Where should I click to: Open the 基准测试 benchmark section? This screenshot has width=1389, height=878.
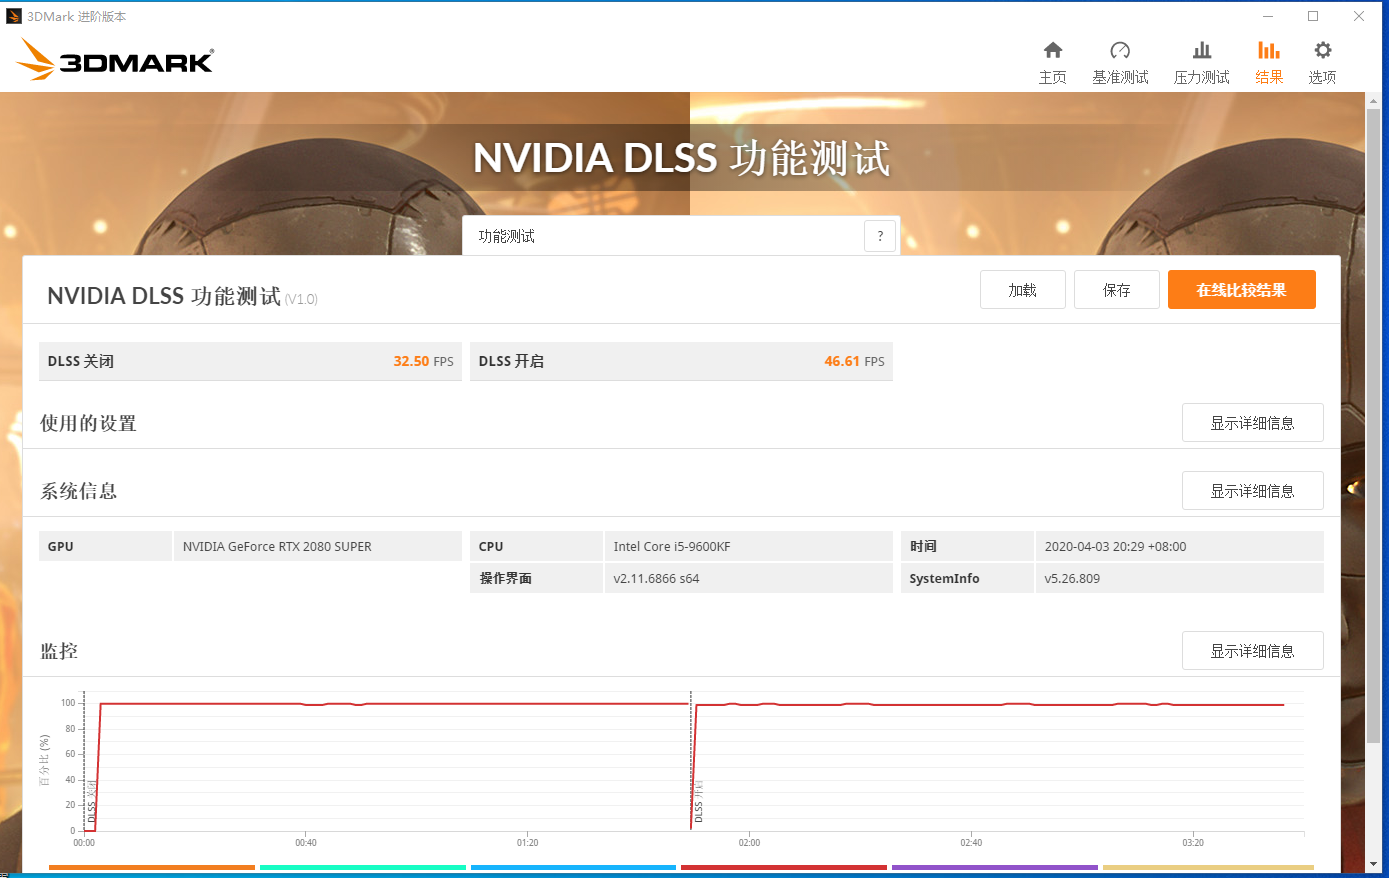tap(1120, 60)
